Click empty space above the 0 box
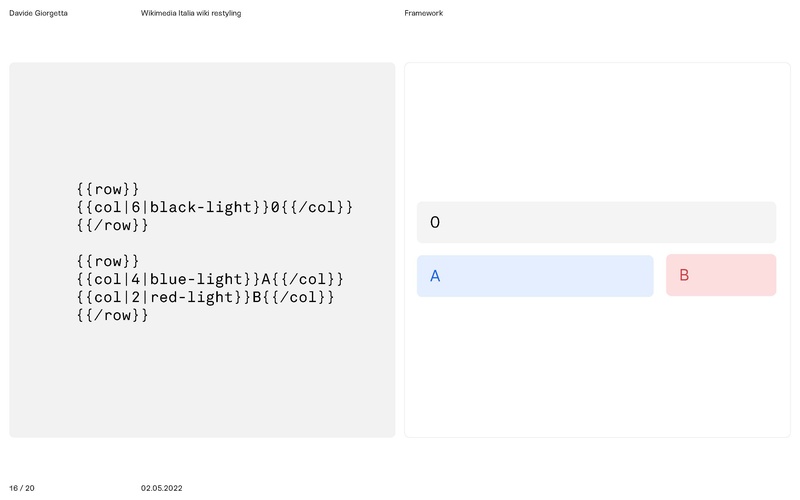This screenshot has width=800, height=500. [596, 130]
